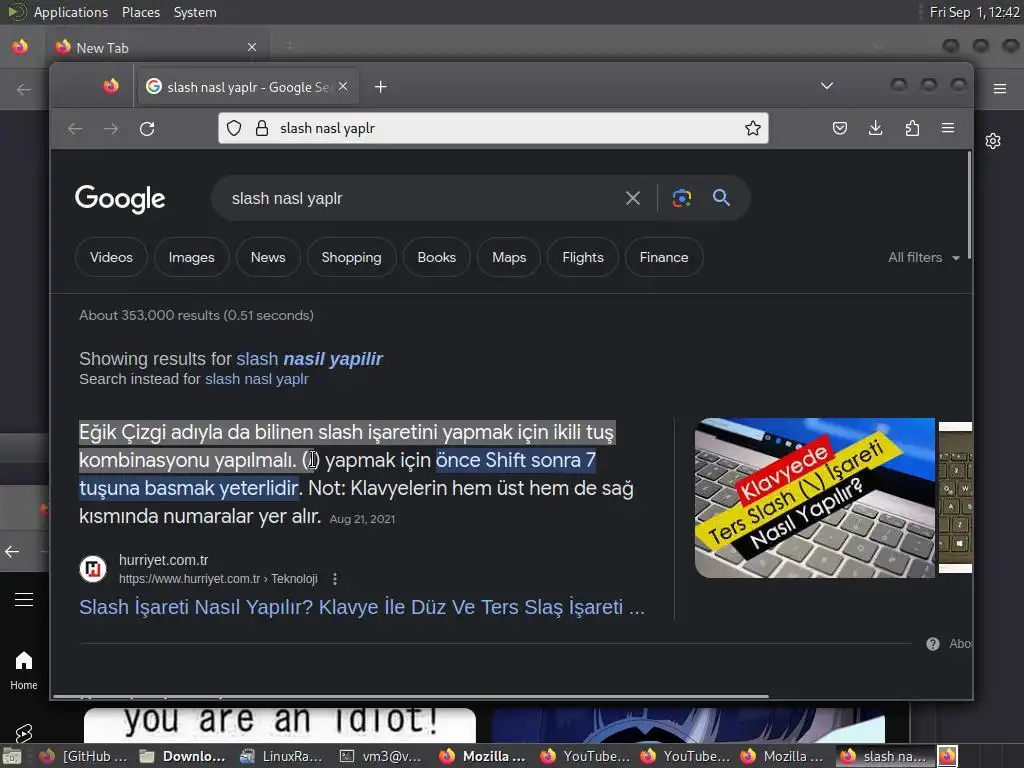This screenshot has height=768, width=1024.
Task: Close the slash nasl yaplr tab
Action: pos(343,86)
